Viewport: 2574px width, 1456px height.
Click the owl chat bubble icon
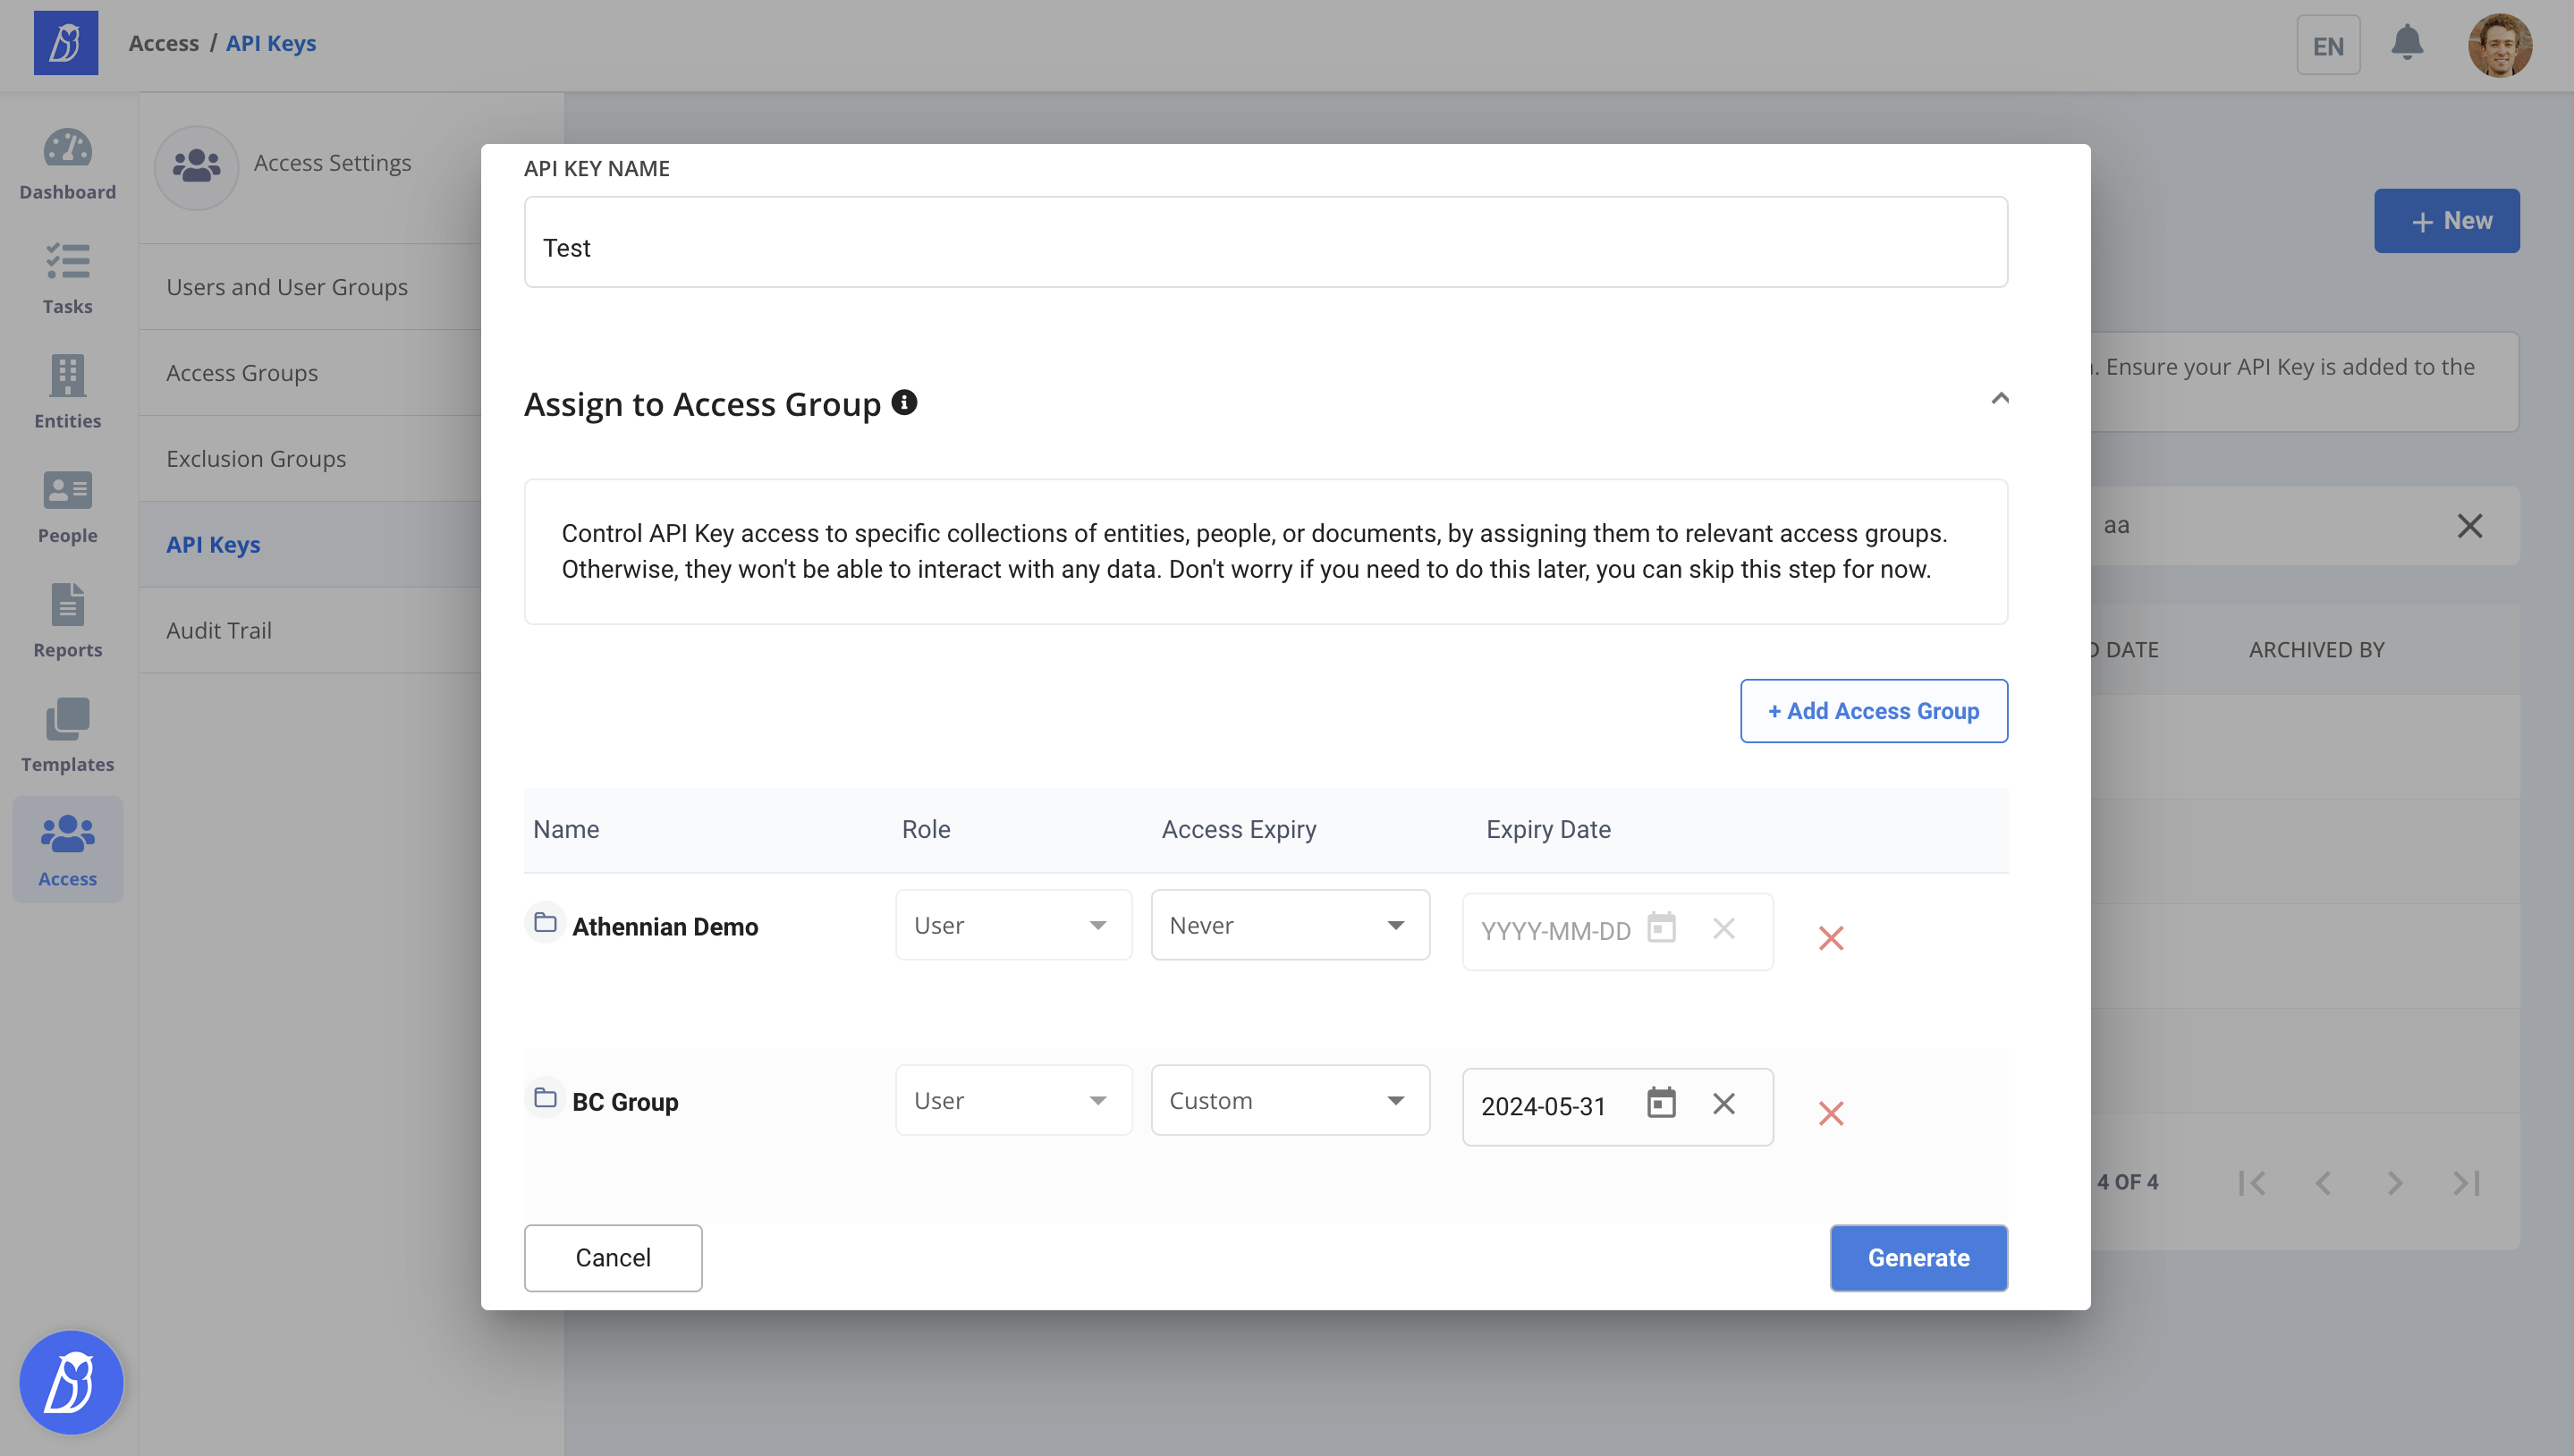click(x=71, y=1382)
